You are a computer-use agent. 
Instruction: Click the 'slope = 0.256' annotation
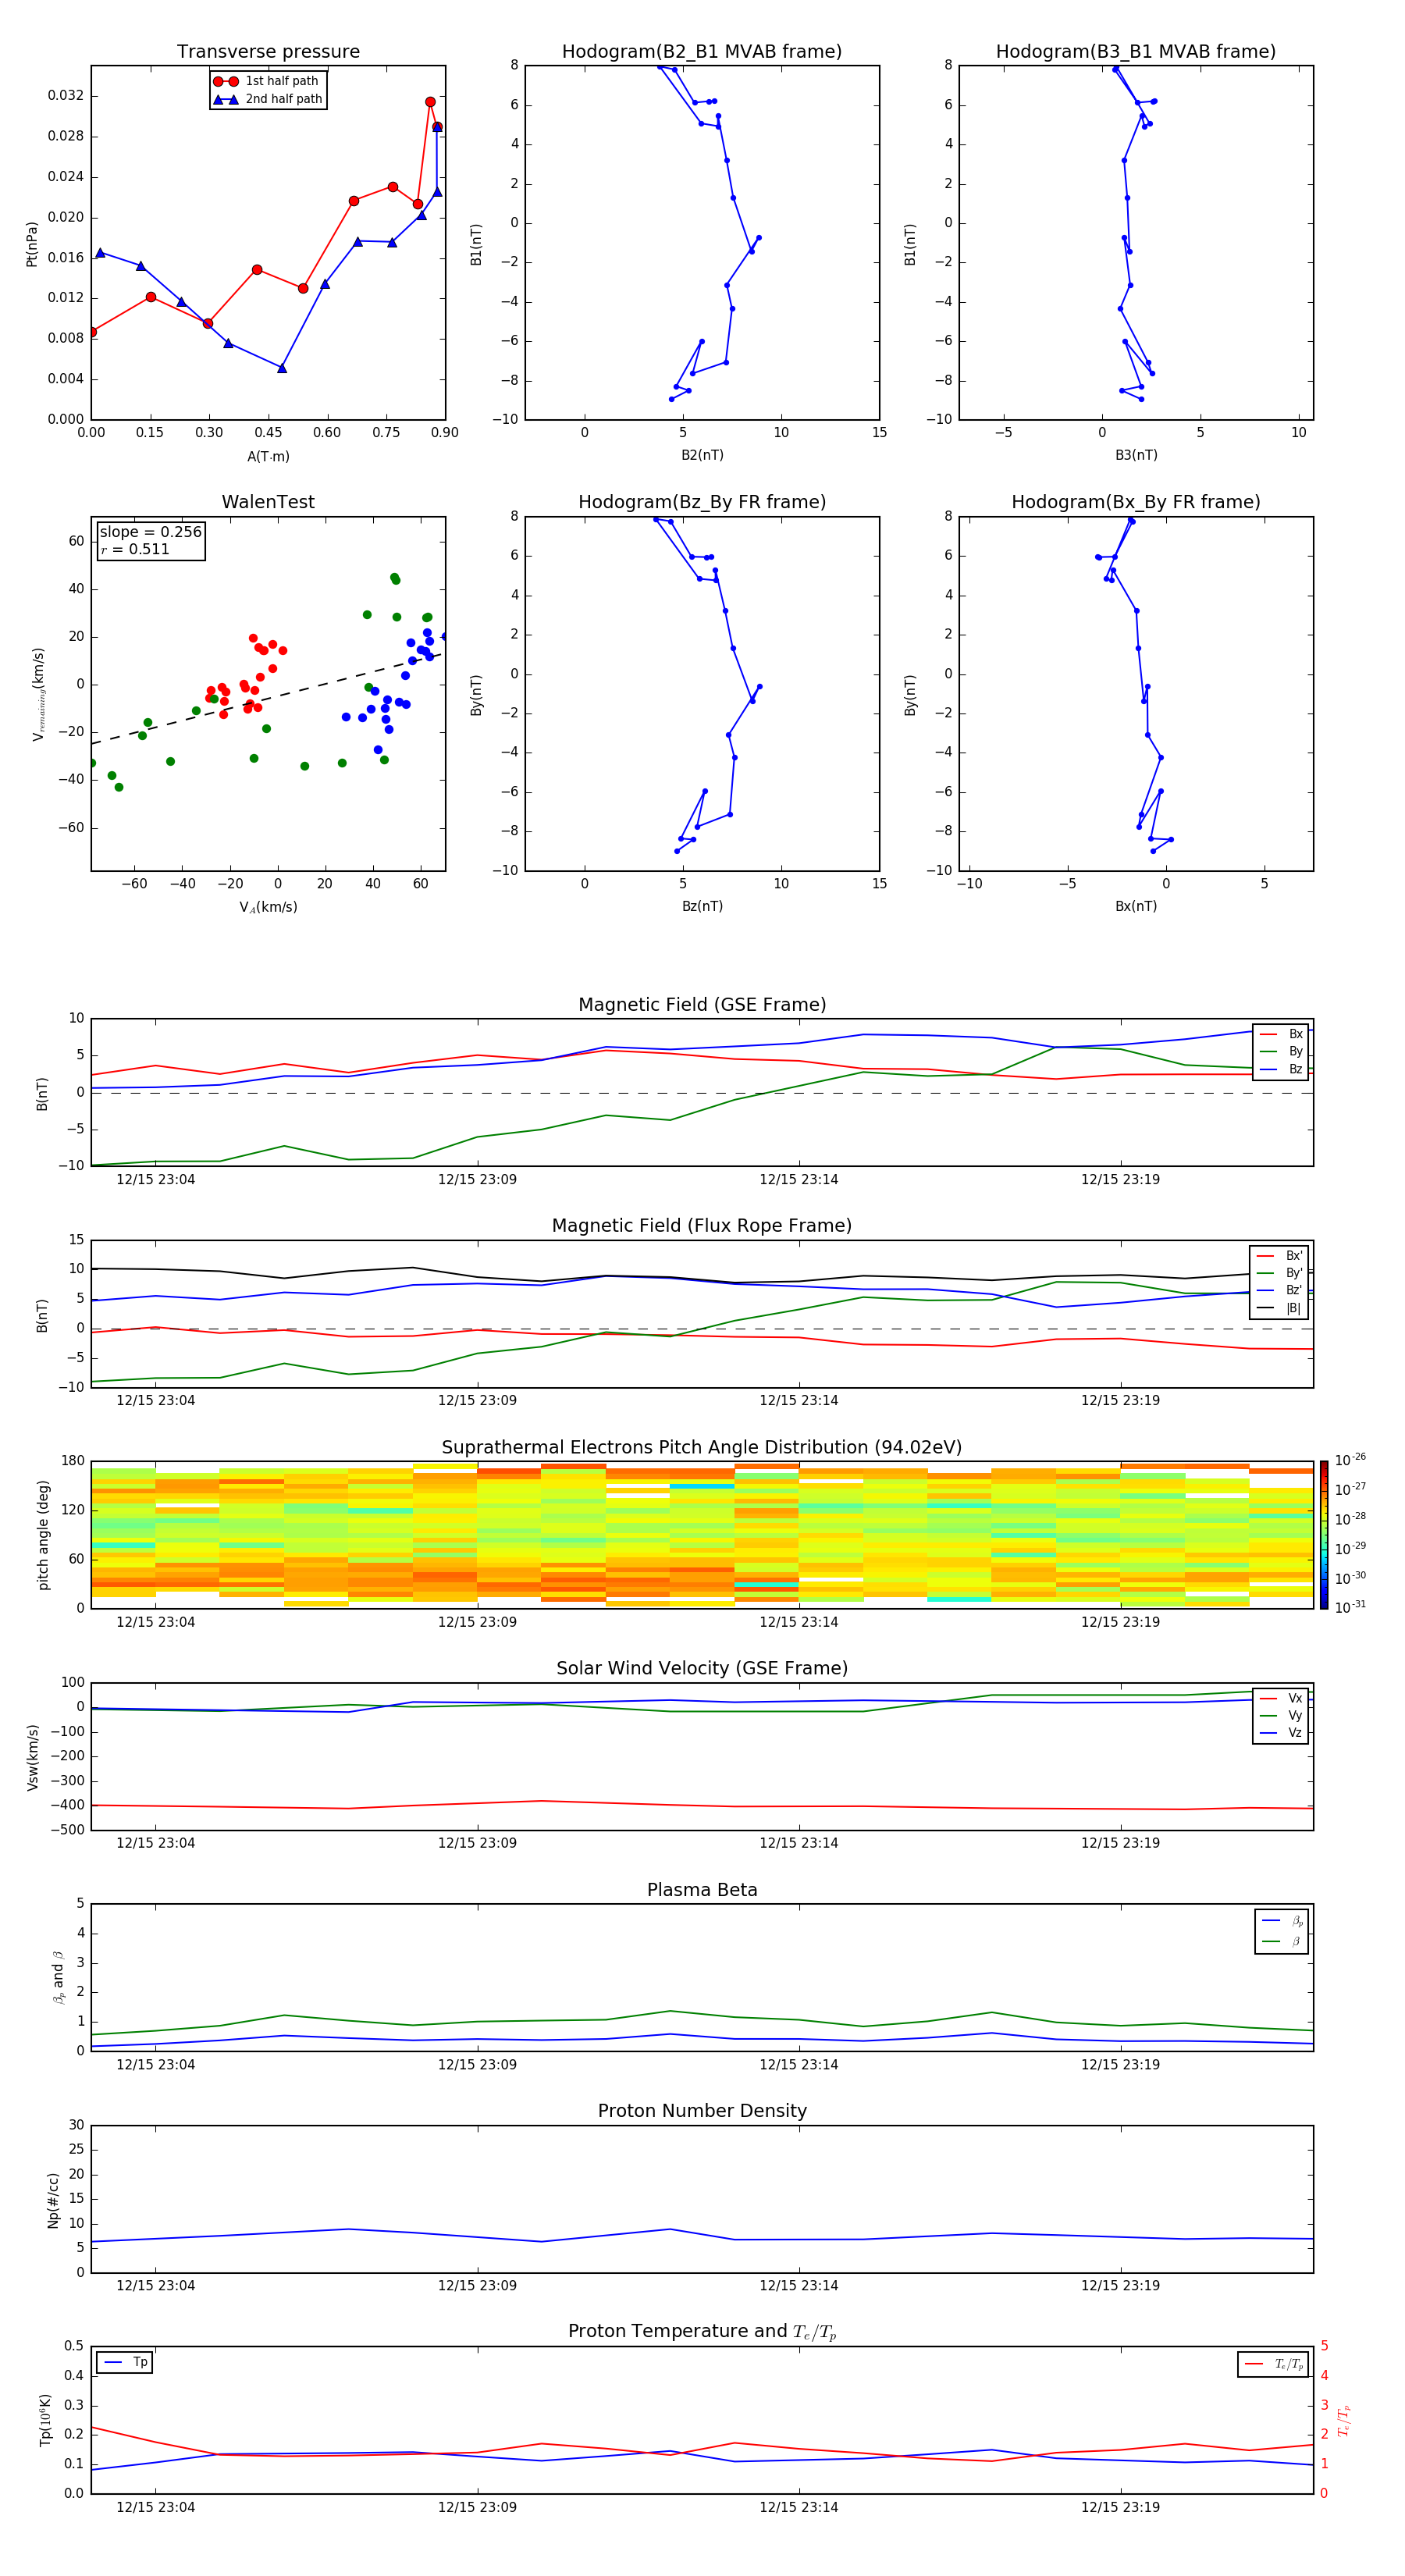click(x=150, y=532)
